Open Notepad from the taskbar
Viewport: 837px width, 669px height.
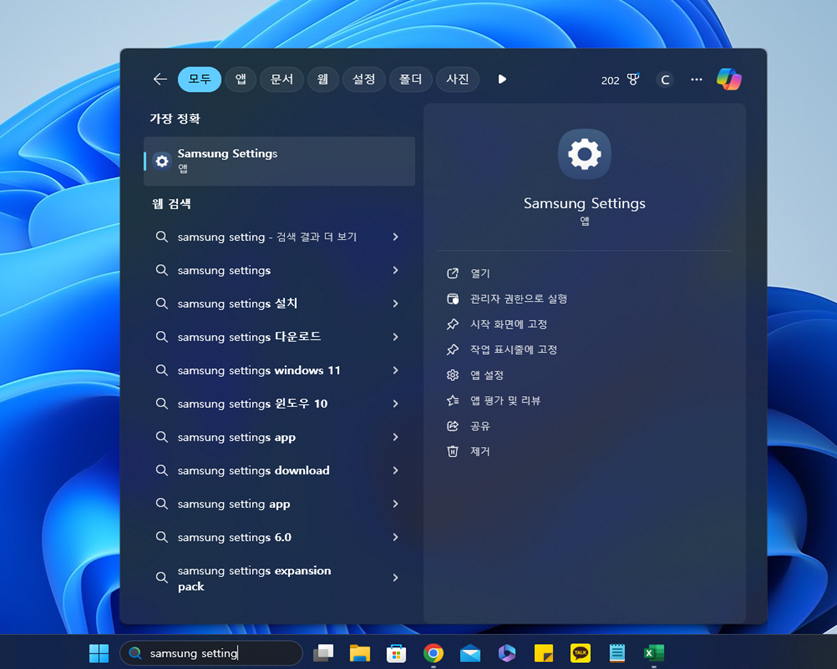[617, 653]
